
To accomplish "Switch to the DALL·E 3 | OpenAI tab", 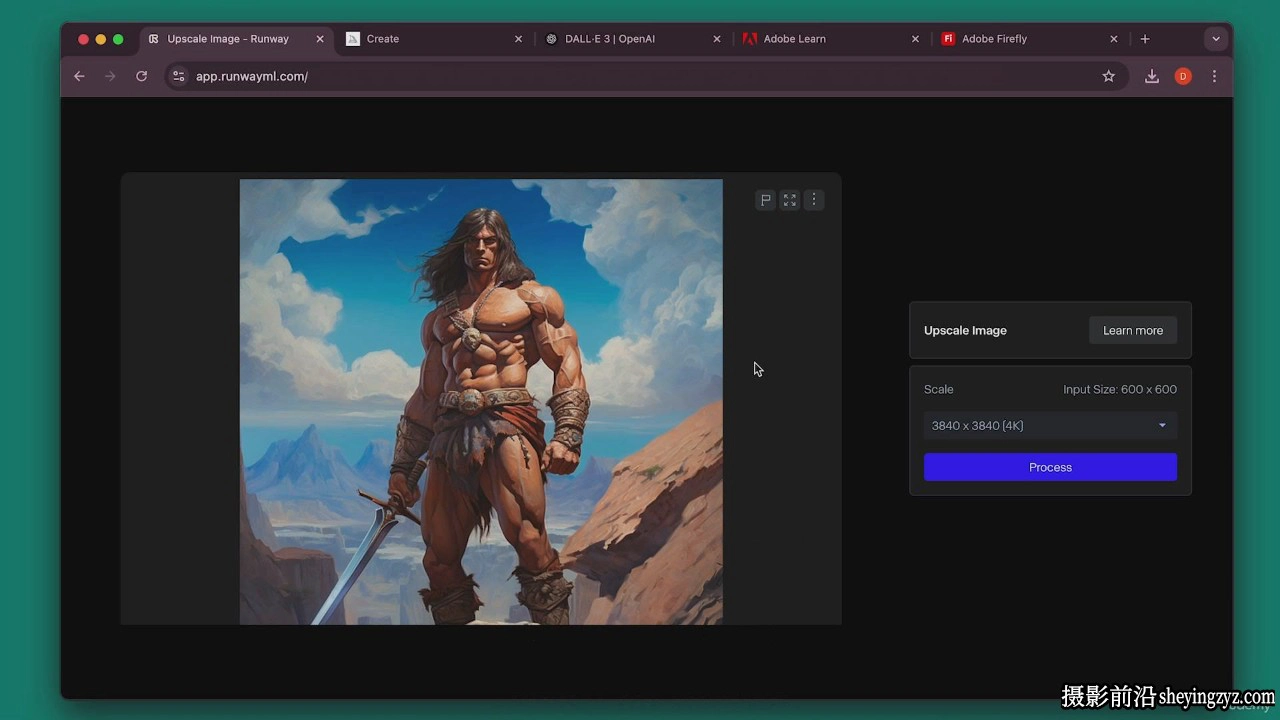I will click(x=633, y=39).
